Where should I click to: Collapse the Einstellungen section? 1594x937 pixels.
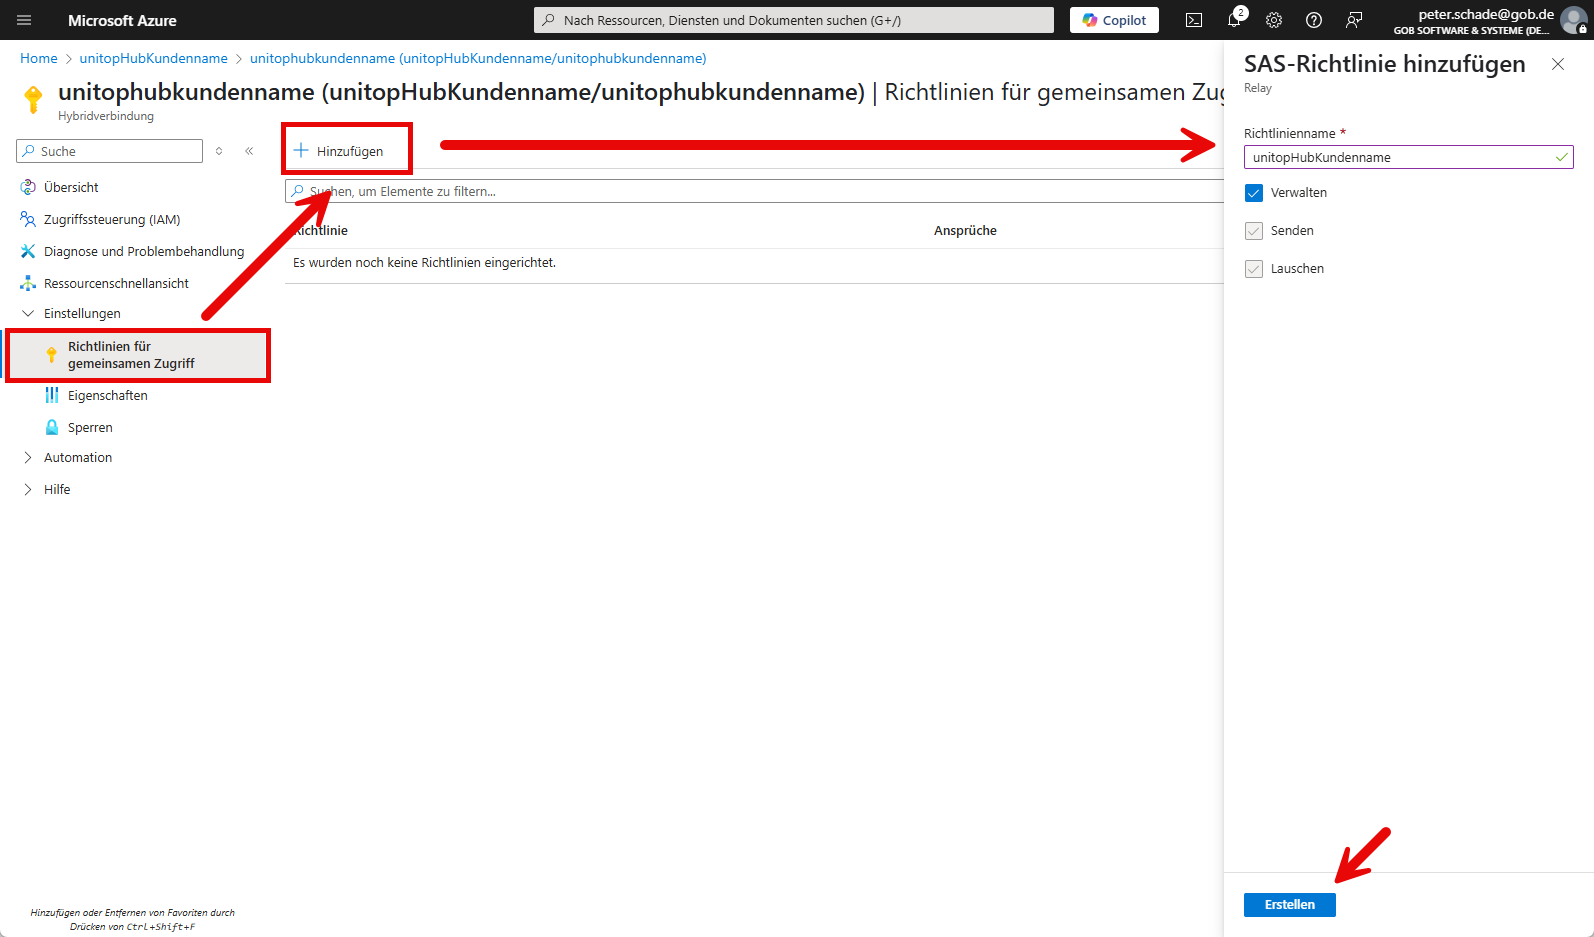click(28, 313)
